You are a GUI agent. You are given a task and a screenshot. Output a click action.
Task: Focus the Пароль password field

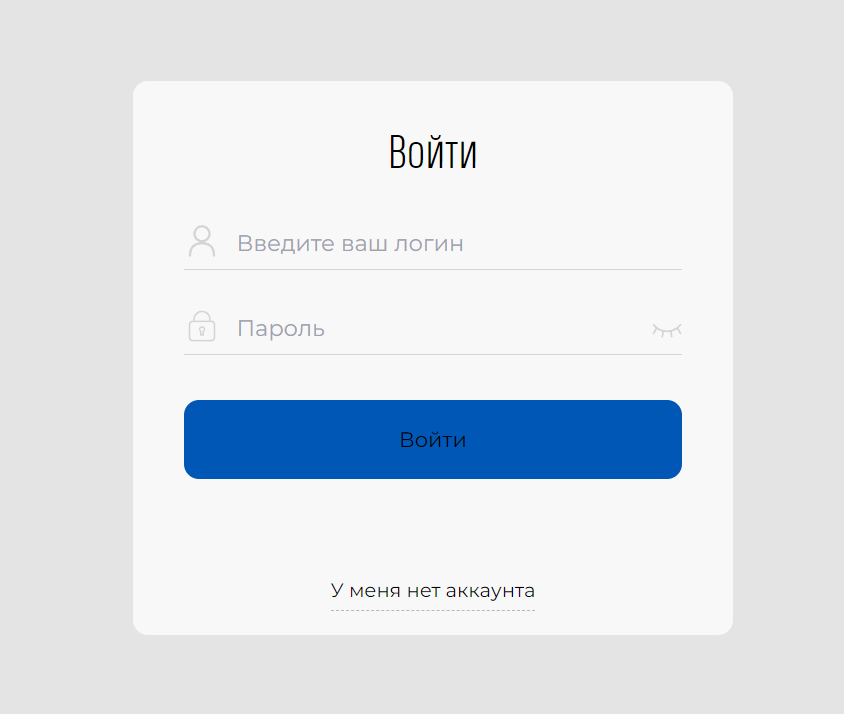point(440,329)
